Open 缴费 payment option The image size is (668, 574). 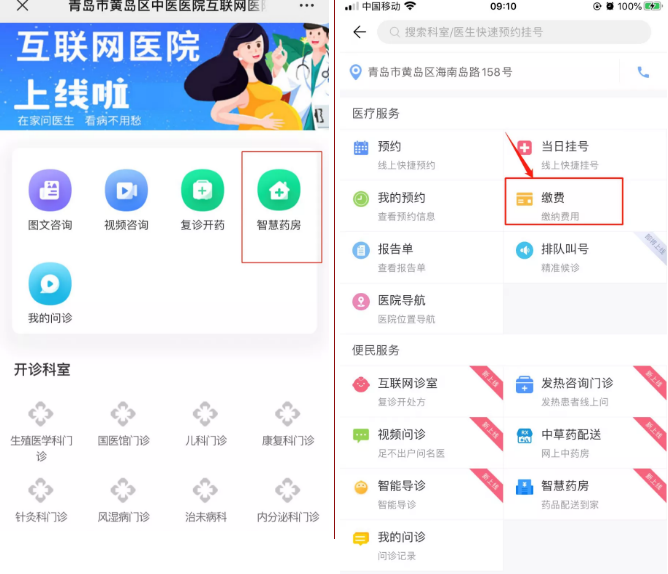563,206
